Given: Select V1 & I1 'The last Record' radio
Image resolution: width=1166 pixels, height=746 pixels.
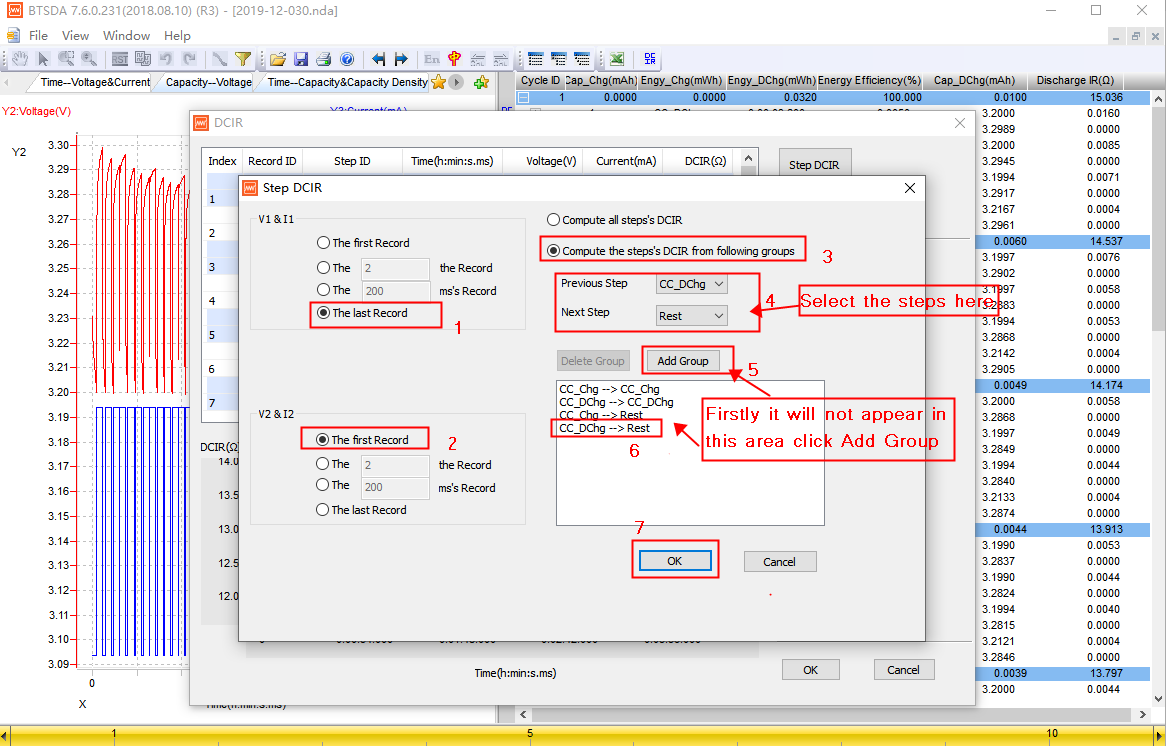Looking at the screenshot, I should click(323, 313).
